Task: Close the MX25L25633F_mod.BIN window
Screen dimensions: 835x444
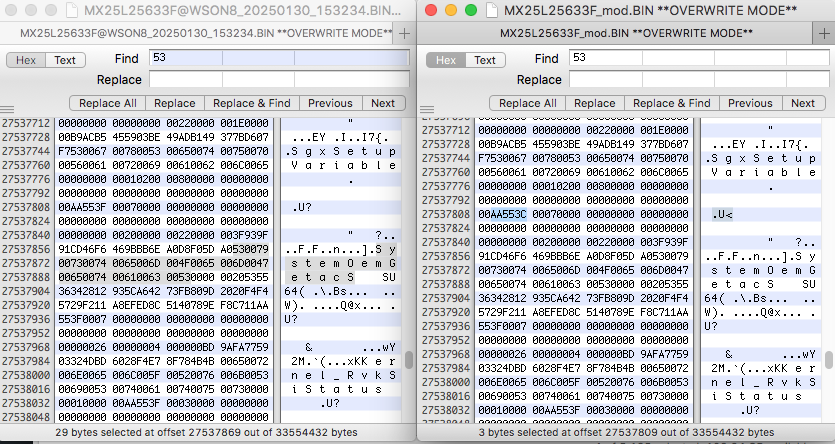Action: 431,10
